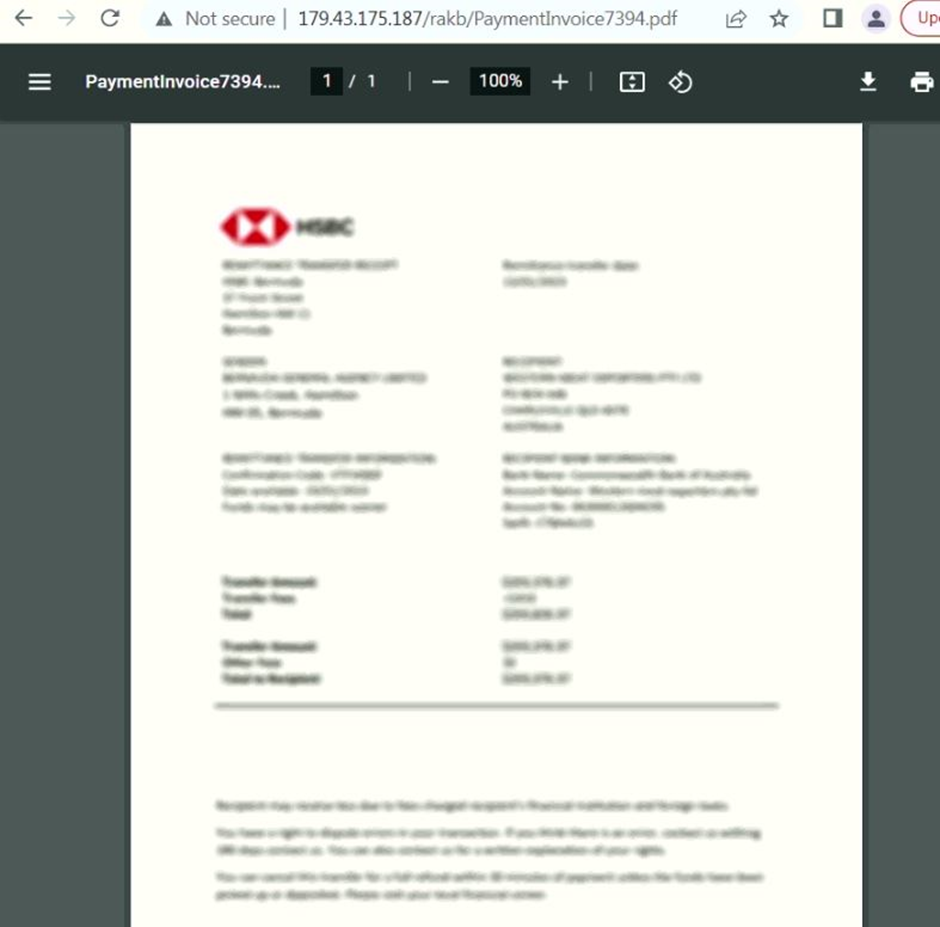The width and height of the screenshot is (940, 927).
Task: Print the PDF document
Action: pos(922,82)
